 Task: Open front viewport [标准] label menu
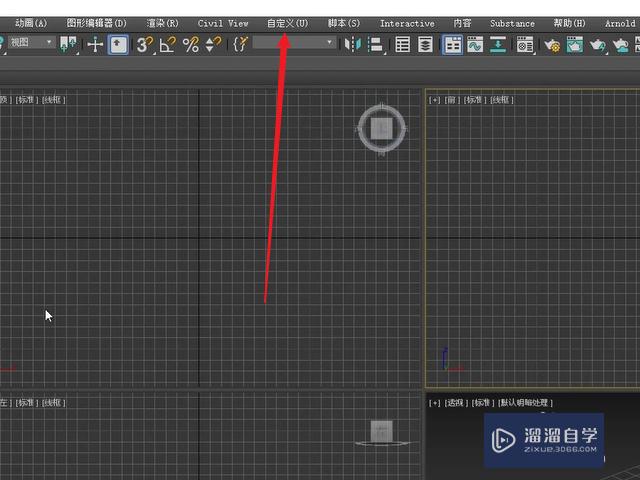click(x=474, y=100)
